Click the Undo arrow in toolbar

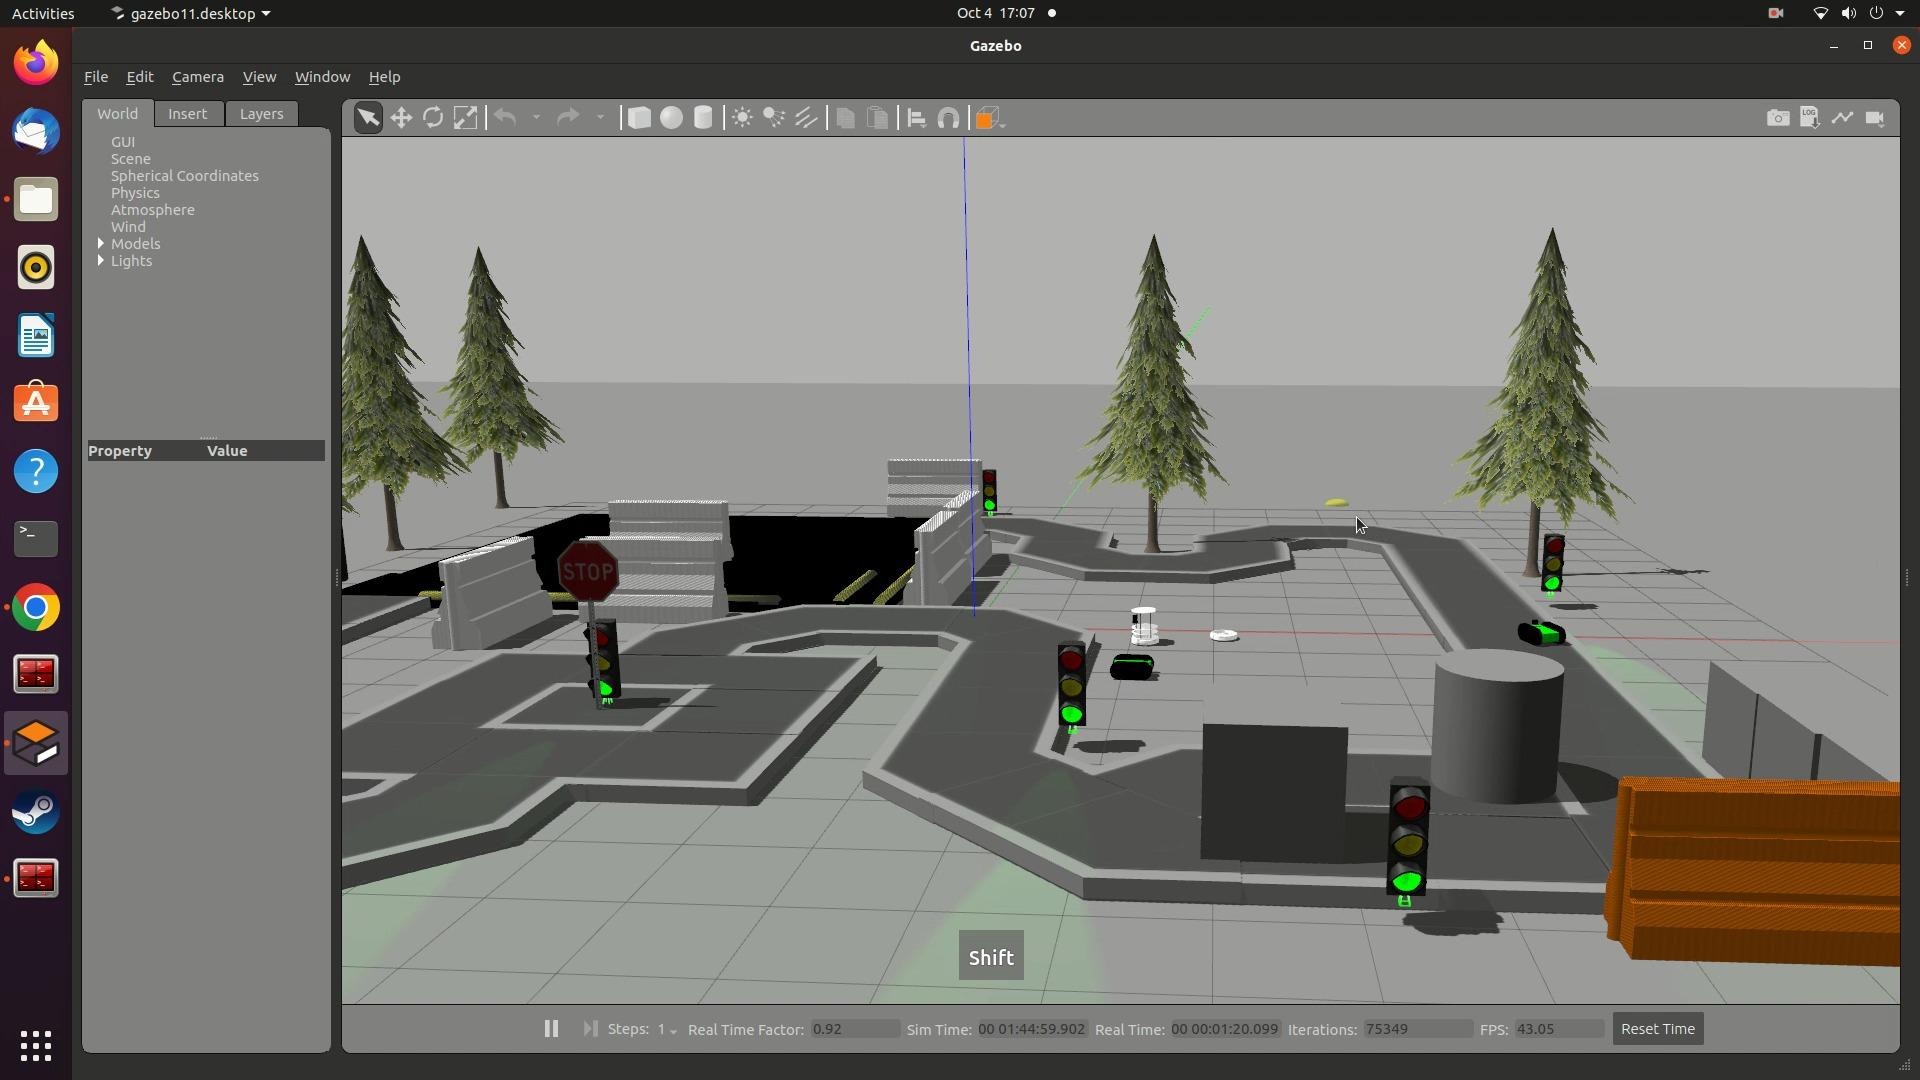505,118
